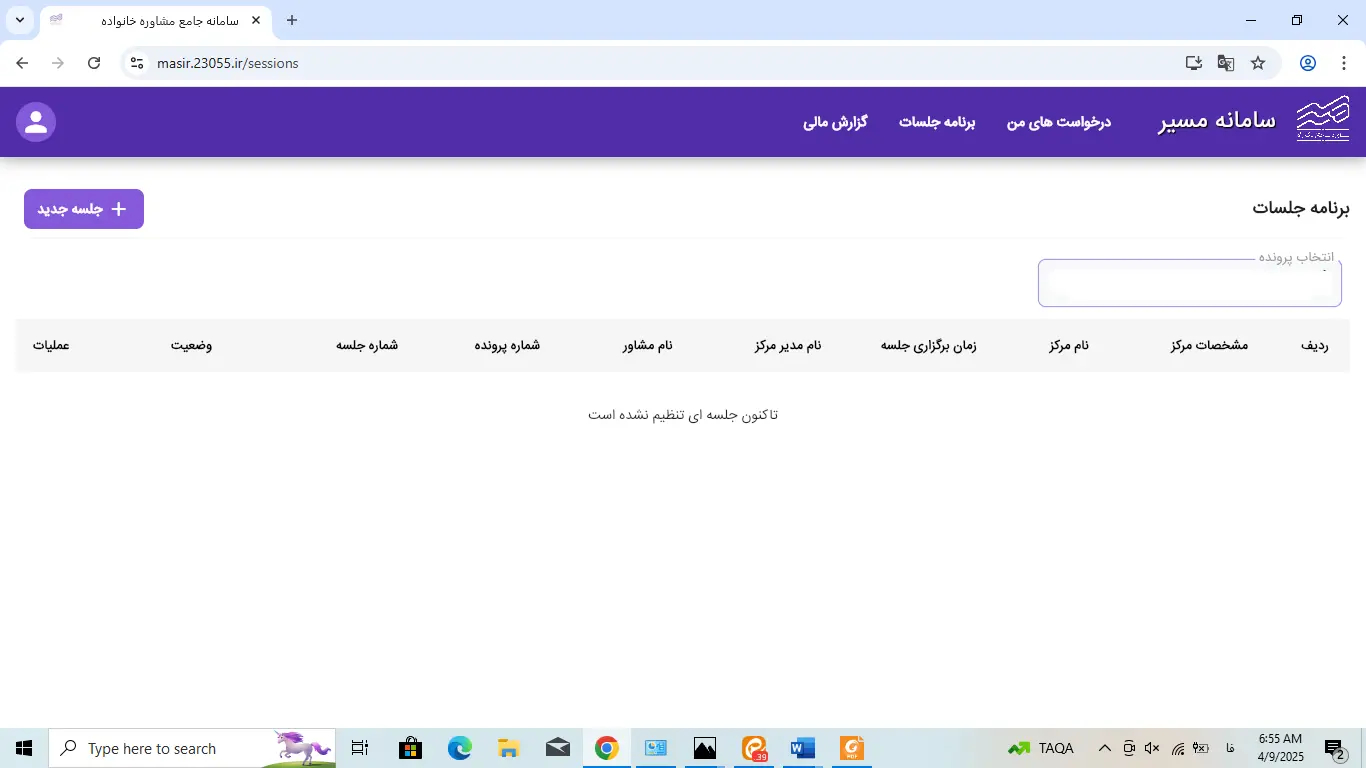Open the orange app with 39 badge

click(754, 748)
